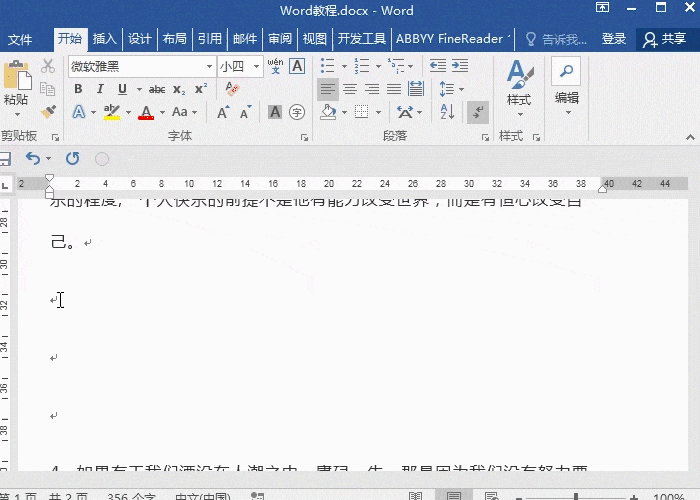The height and width of the screenshot is (500, 700).
Task: Click the Undo arrow in quick access toolbar
Action: pyautogui.click(x=33, y=158)
